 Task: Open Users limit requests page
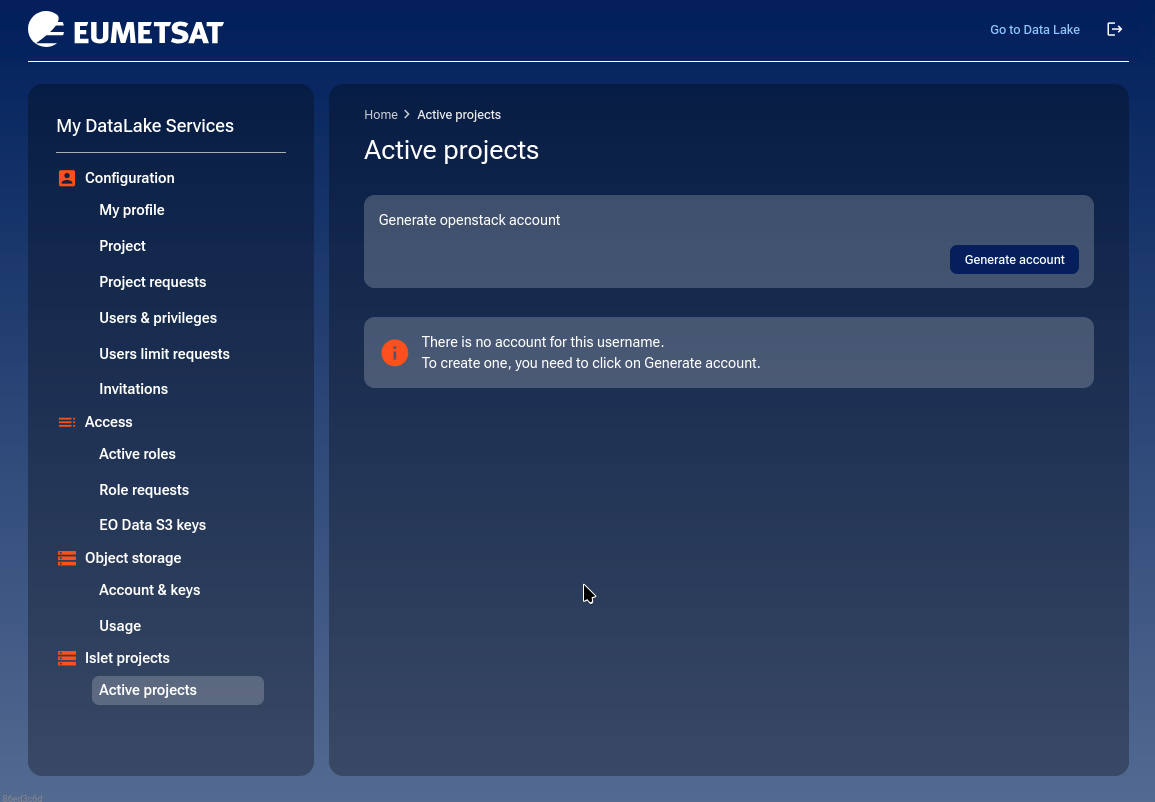click(x=164, y=354)
